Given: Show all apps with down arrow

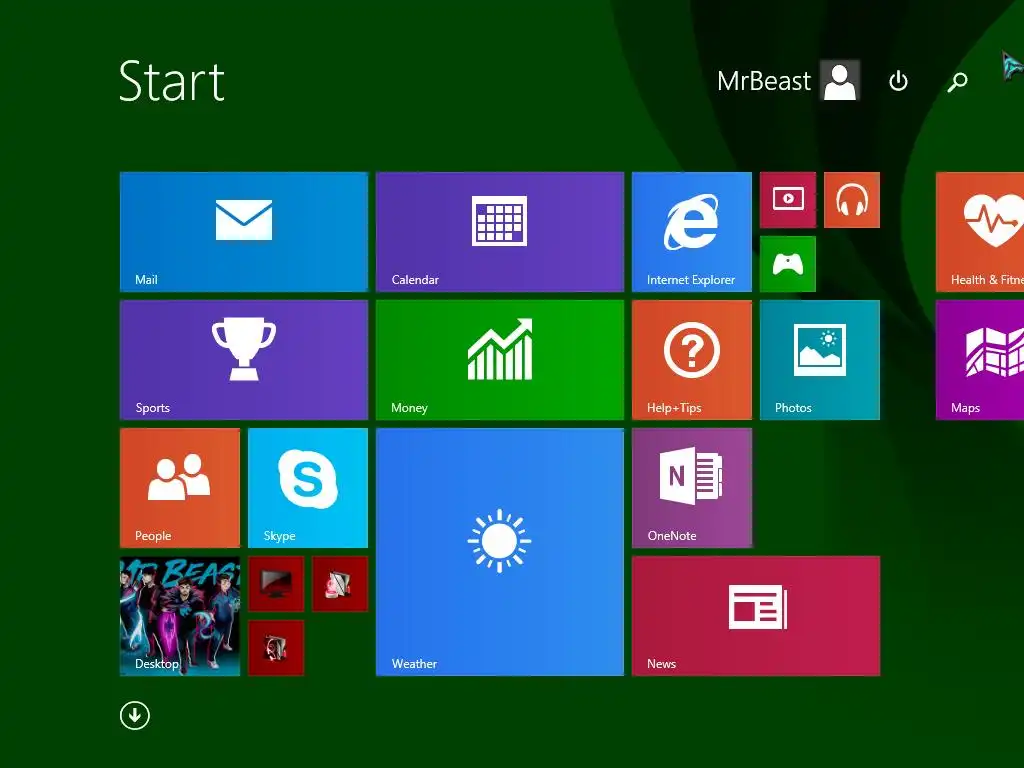Looking at the screenshot, I should pyautogui.click(x=135, y=716).
